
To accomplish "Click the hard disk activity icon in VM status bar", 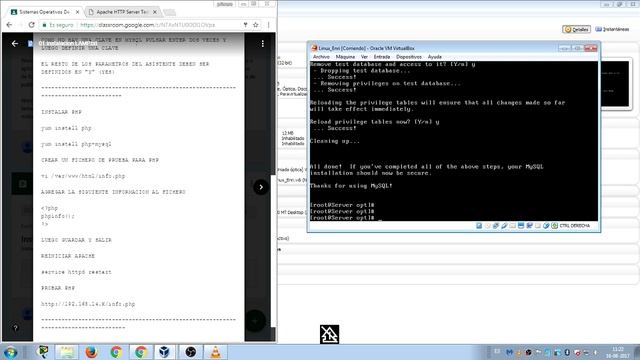I will pyautogui.click(x=479, y=226).
